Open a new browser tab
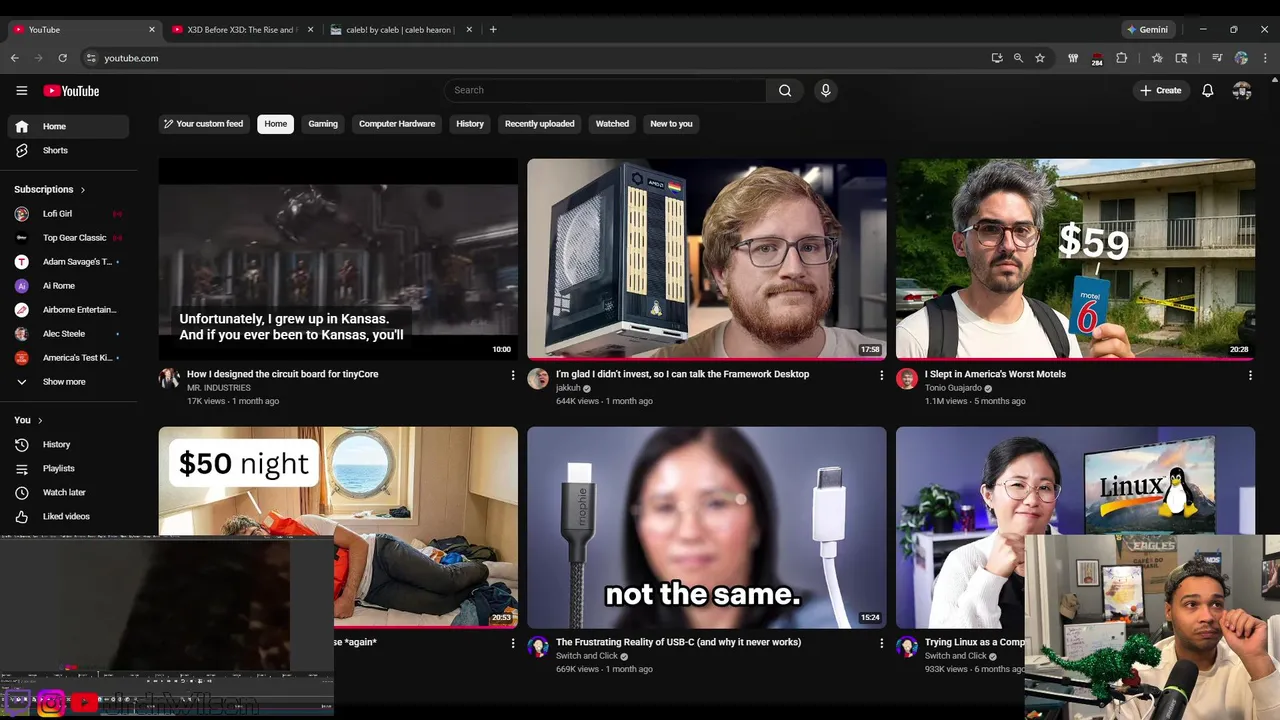This screenshot has height=720, width=1280. pyautogui.click(x=493, y=30)
